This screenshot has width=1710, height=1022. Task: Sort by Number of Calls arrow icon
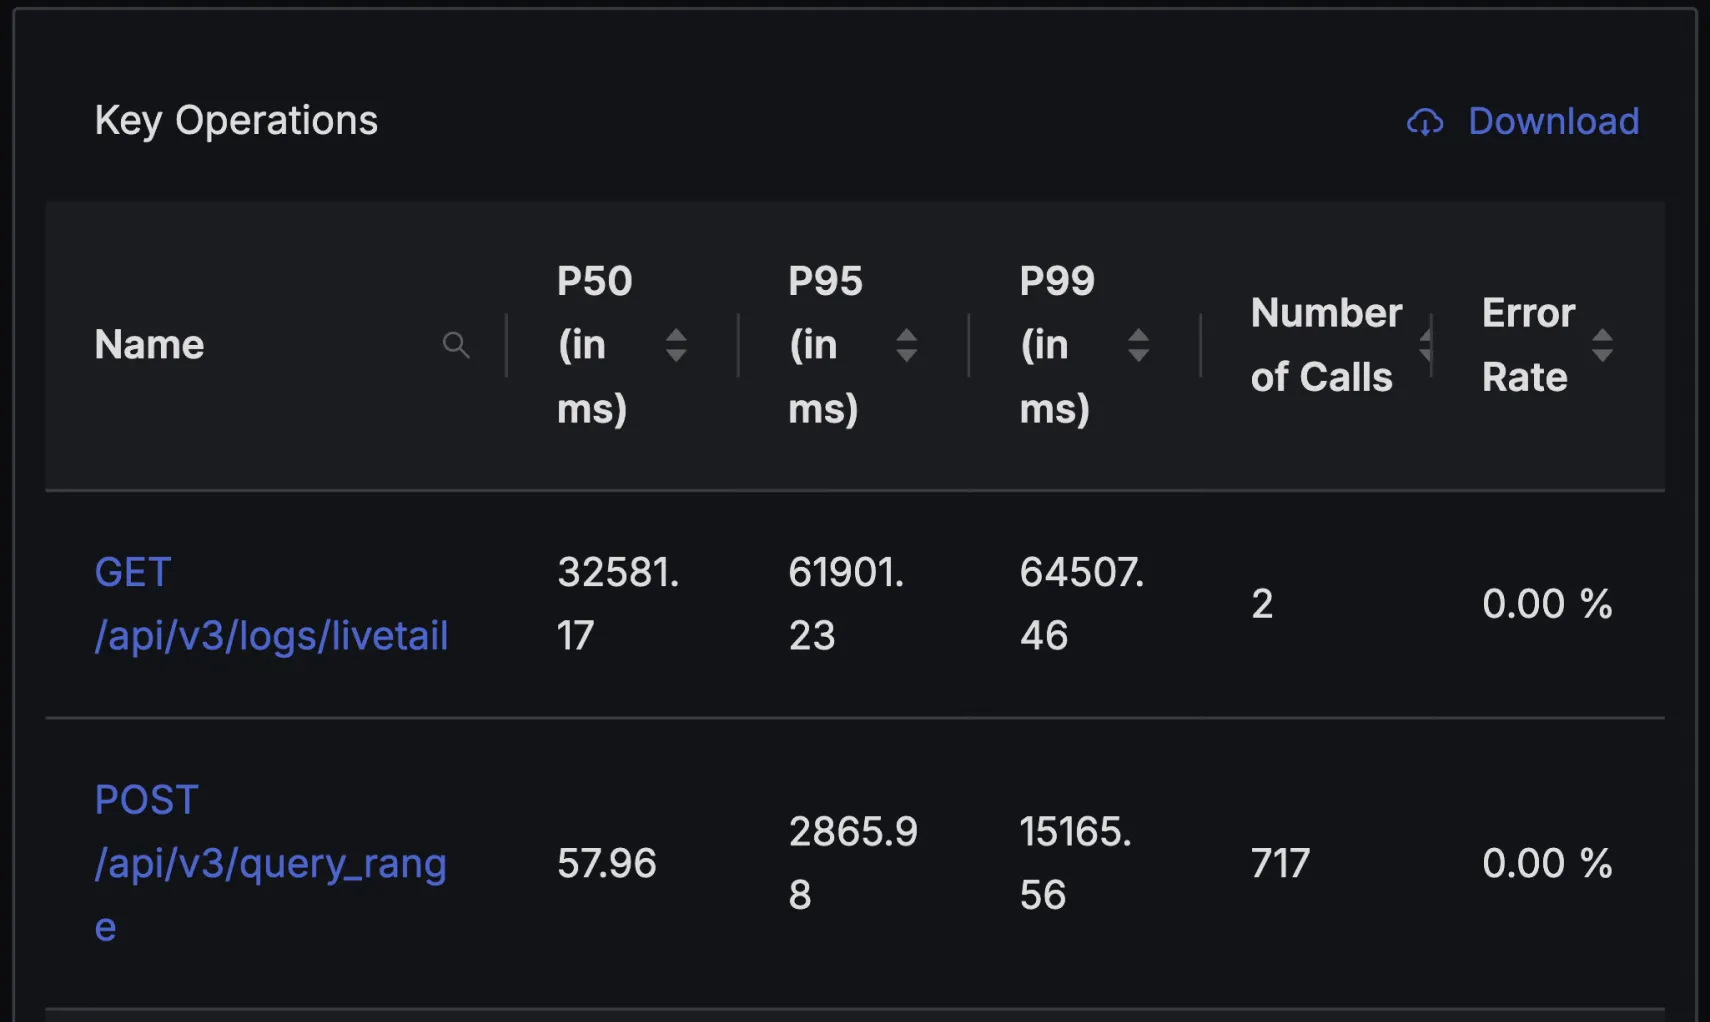1426,345
